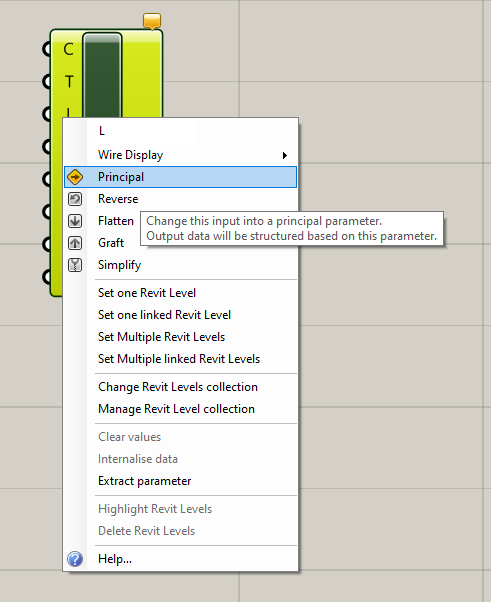Image resolution: width=491 pixels, height=602 pixels.
Task: Click the blue Help question mark icon
Action: coord(75,559)
